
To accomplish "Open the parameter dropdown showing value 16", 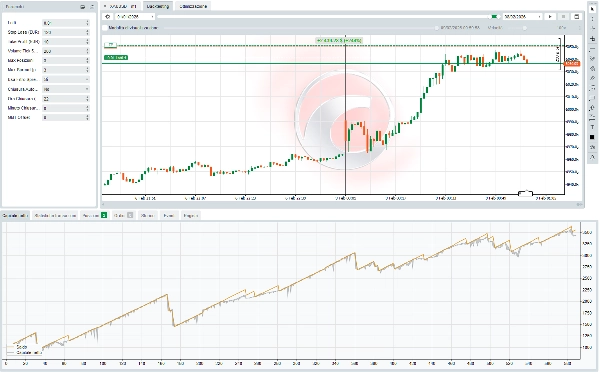I will (65, 80).
